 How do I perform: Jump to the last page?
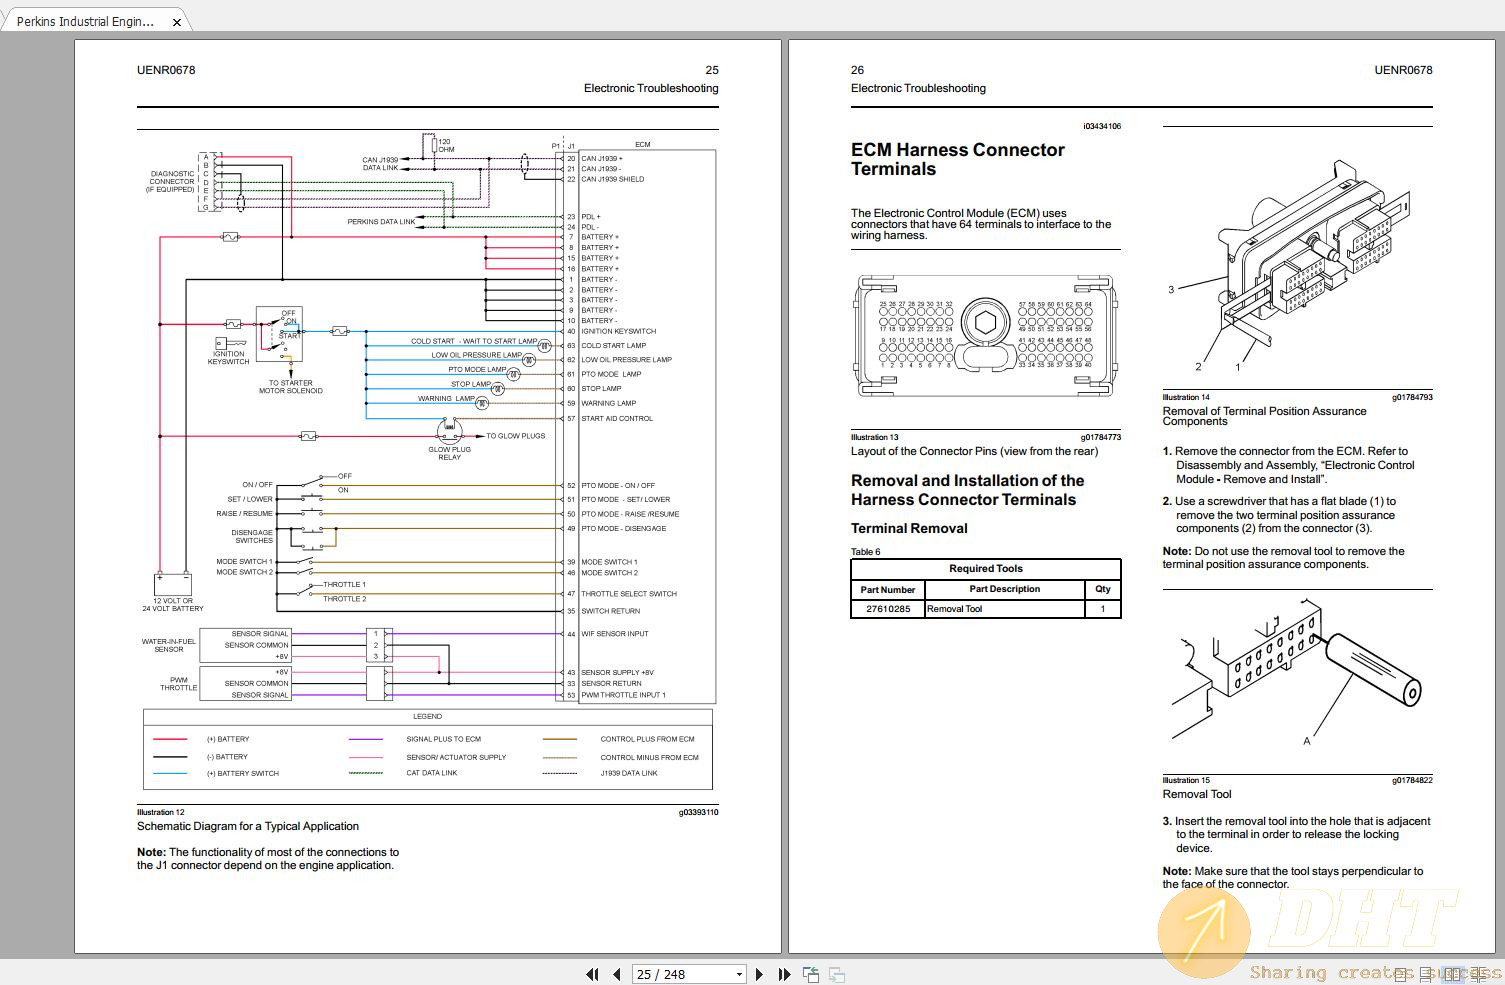(x=784, y=974)
